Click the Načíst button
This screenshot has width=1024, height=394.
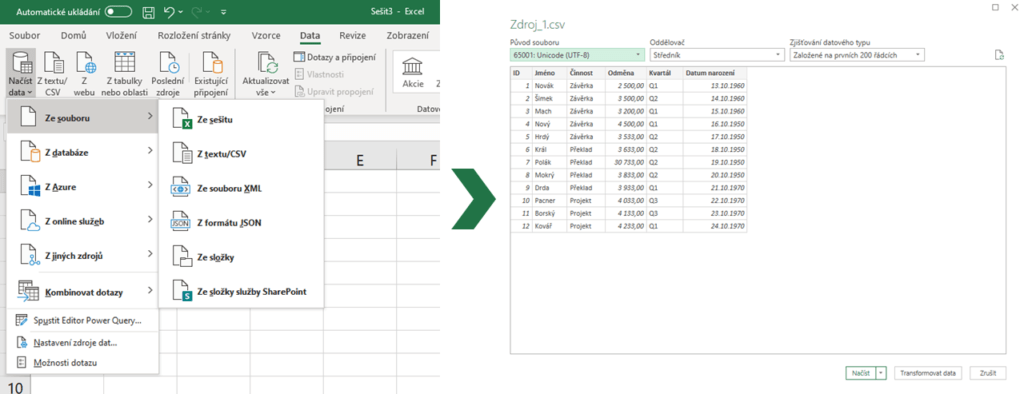pyautogui.click(x=861, y=373)
